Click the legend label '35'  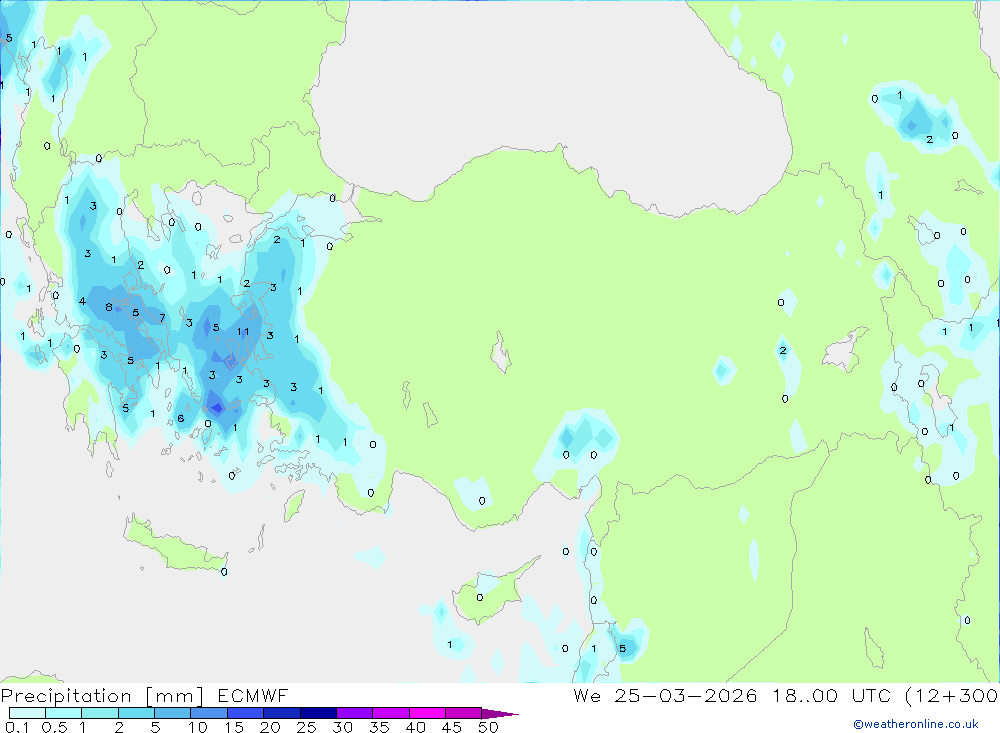pyautogui.click(x=379, y=727)
